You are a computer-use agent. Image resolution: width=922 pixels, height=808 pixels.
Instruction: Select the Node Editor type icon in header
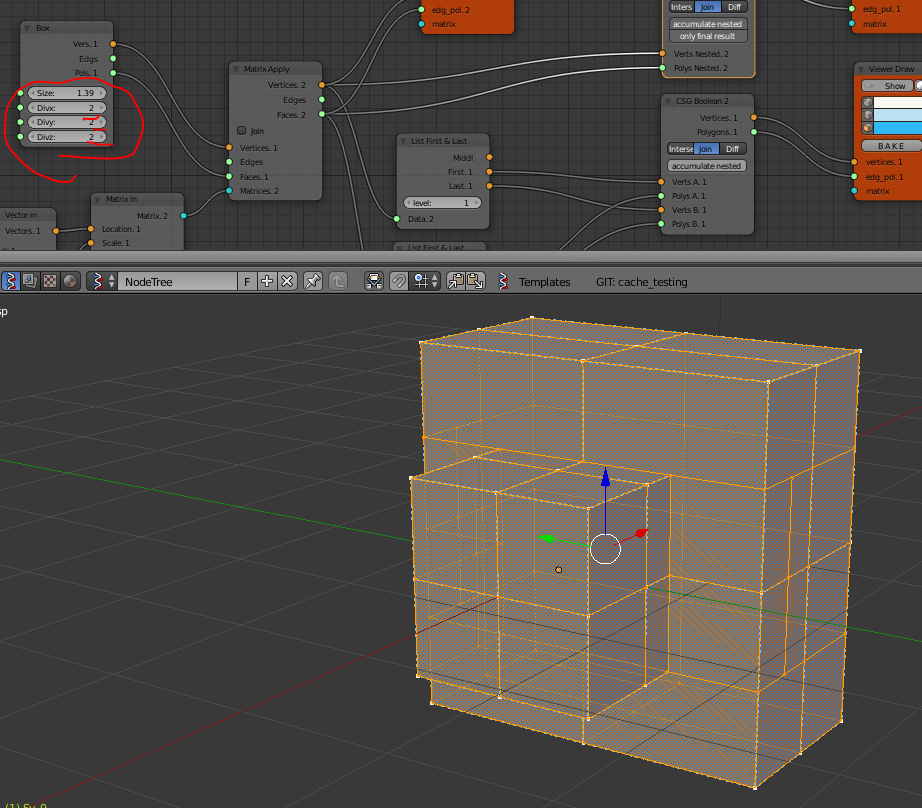tap(10, 281)
